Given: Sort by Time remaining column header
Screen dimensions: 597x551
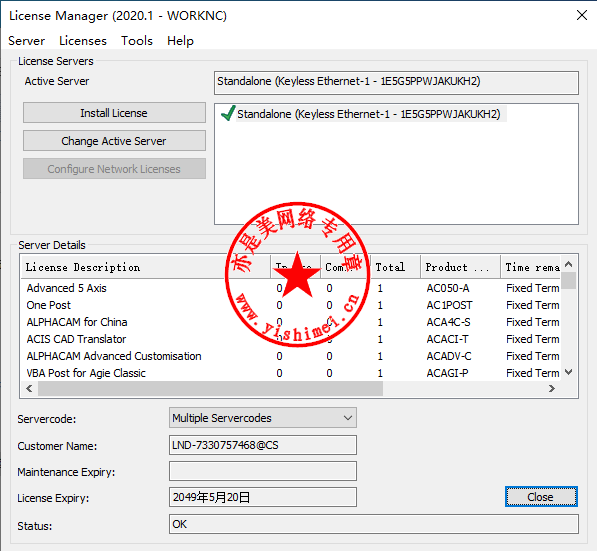Looking at the screenshot, I should 531,267.
